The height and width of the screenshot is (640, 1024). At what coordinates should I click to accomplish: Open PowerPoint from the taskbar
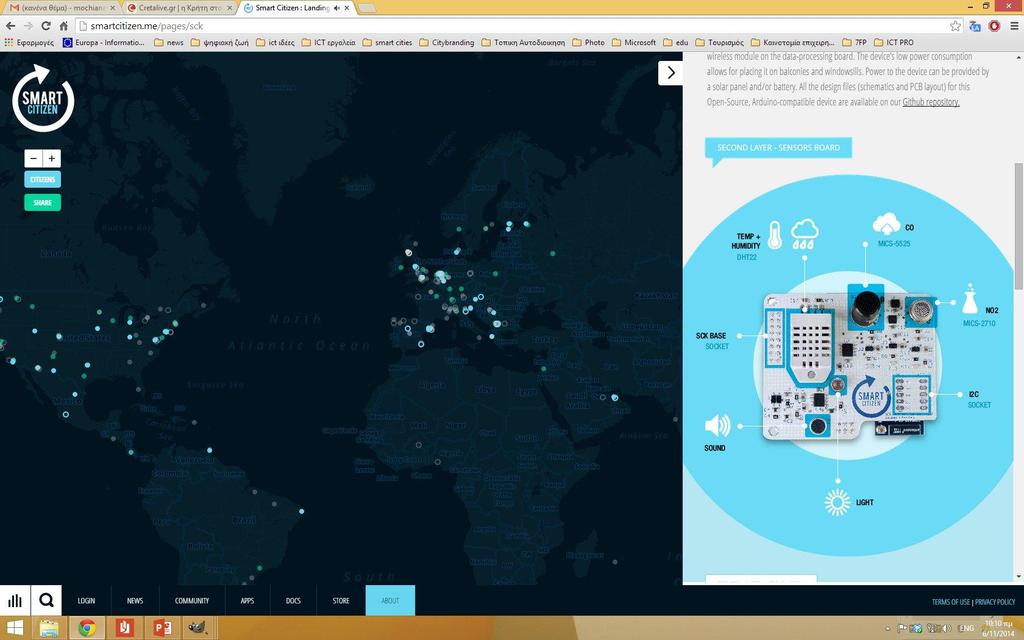(x=162, y=628)
